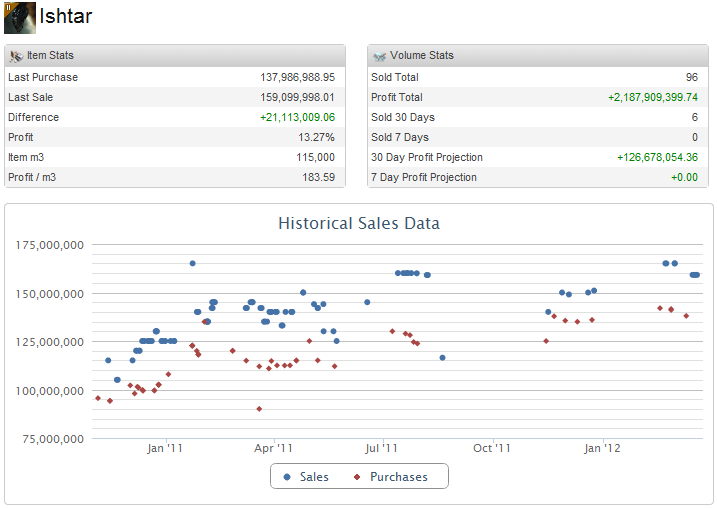The image size is (717, 508).
Task: Click the Item Stats header icon
Action: (16, 56)
